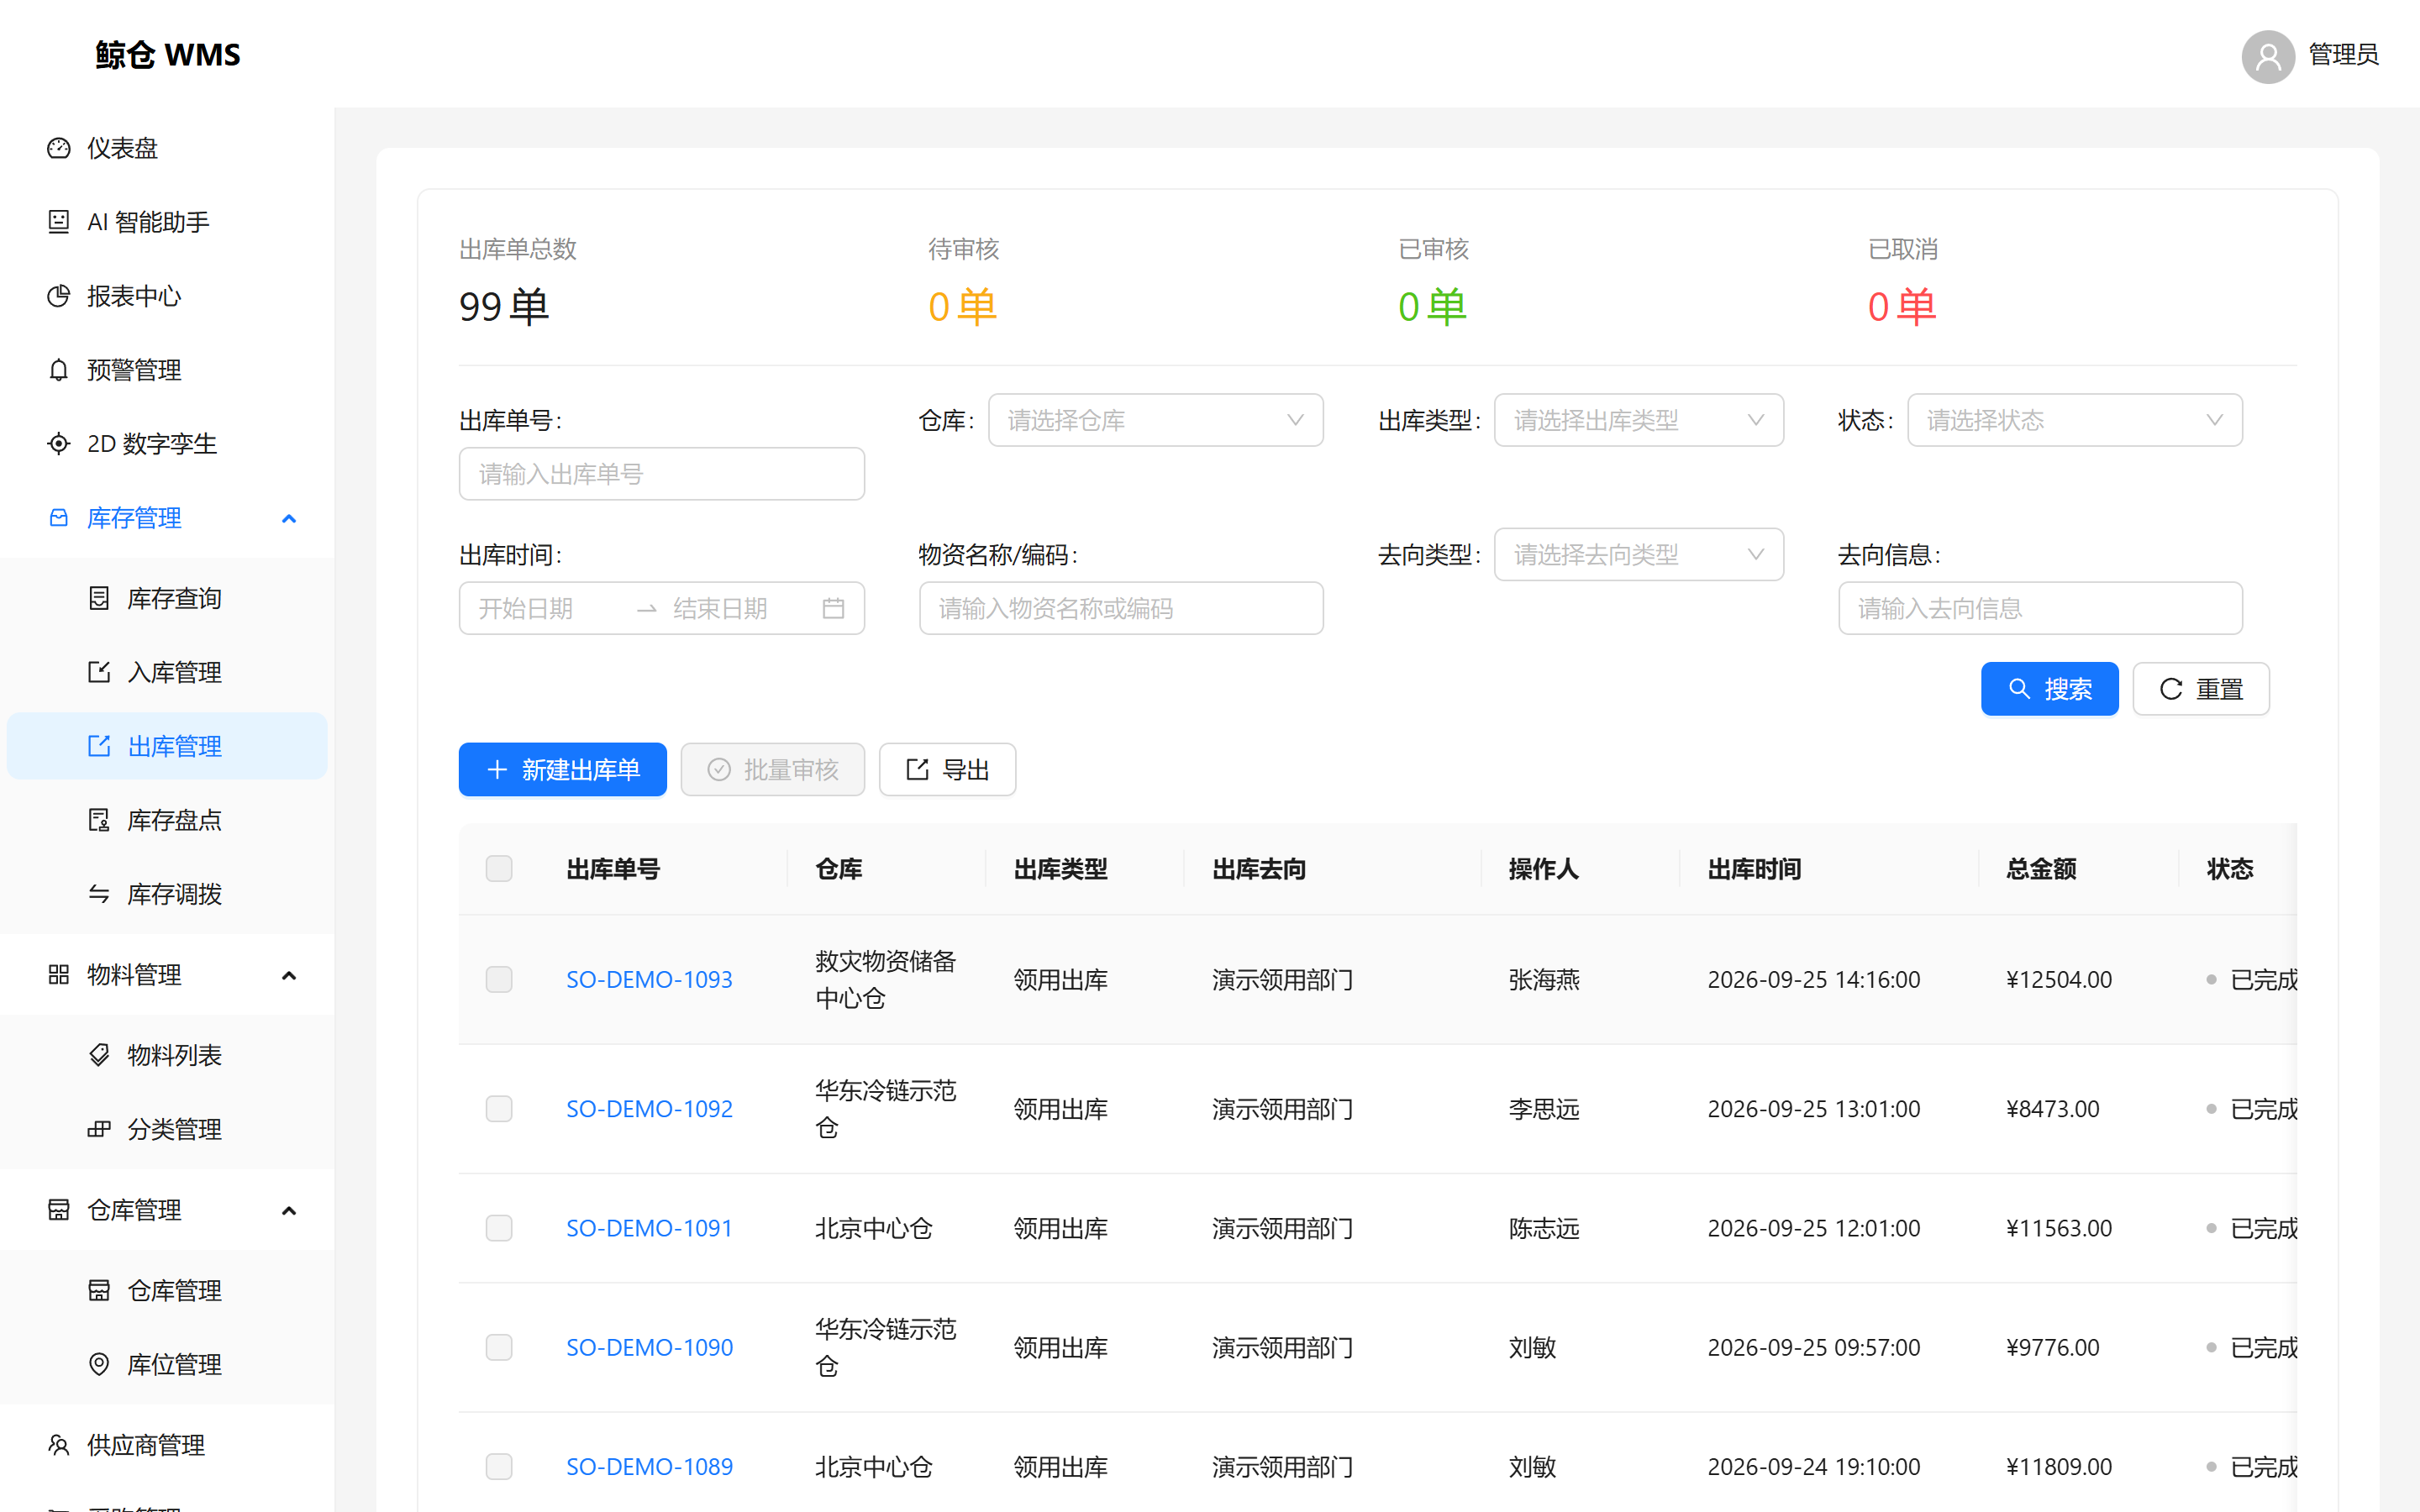2420x1512 pixels.
Task: Click the 2D 数字孪生 target icon
Action: (59, 444)
